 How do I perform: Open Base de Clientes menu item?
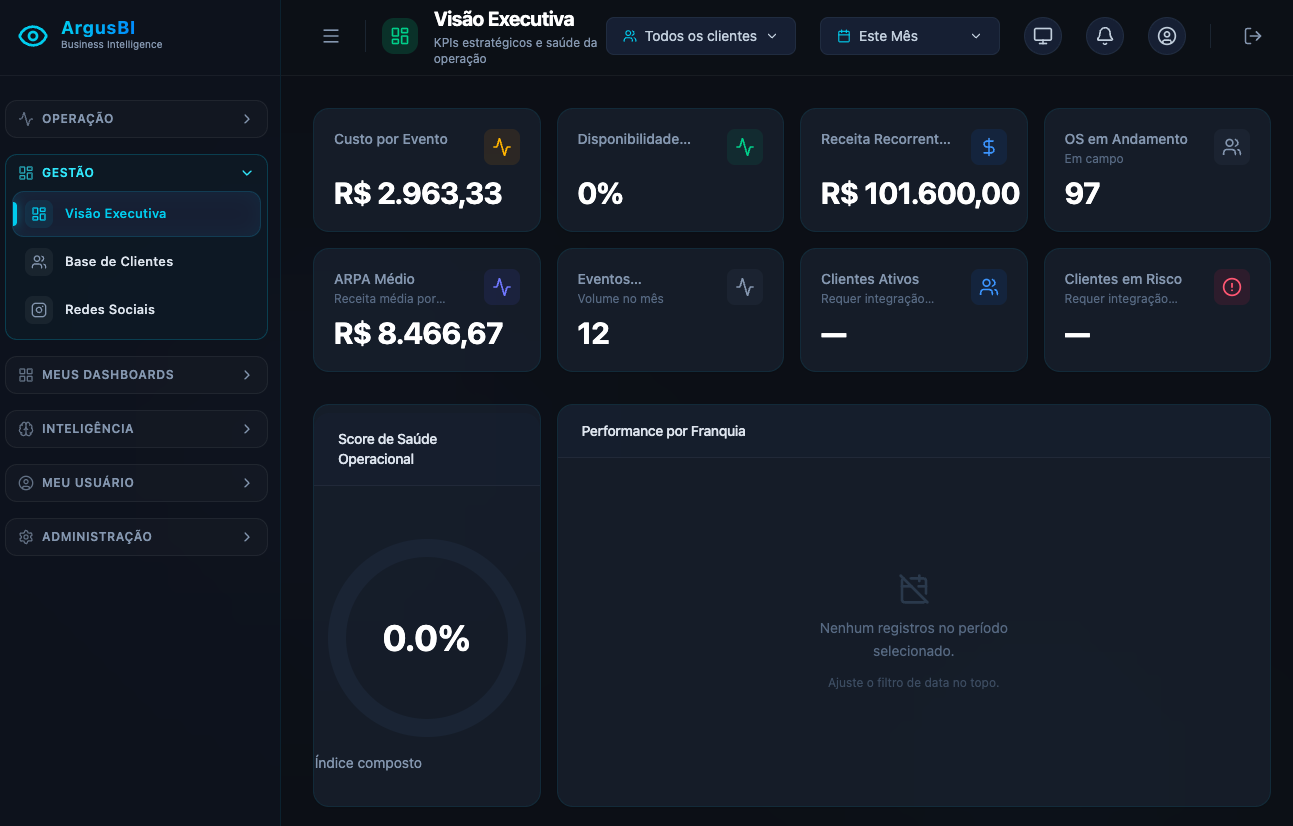click(137, 262)
